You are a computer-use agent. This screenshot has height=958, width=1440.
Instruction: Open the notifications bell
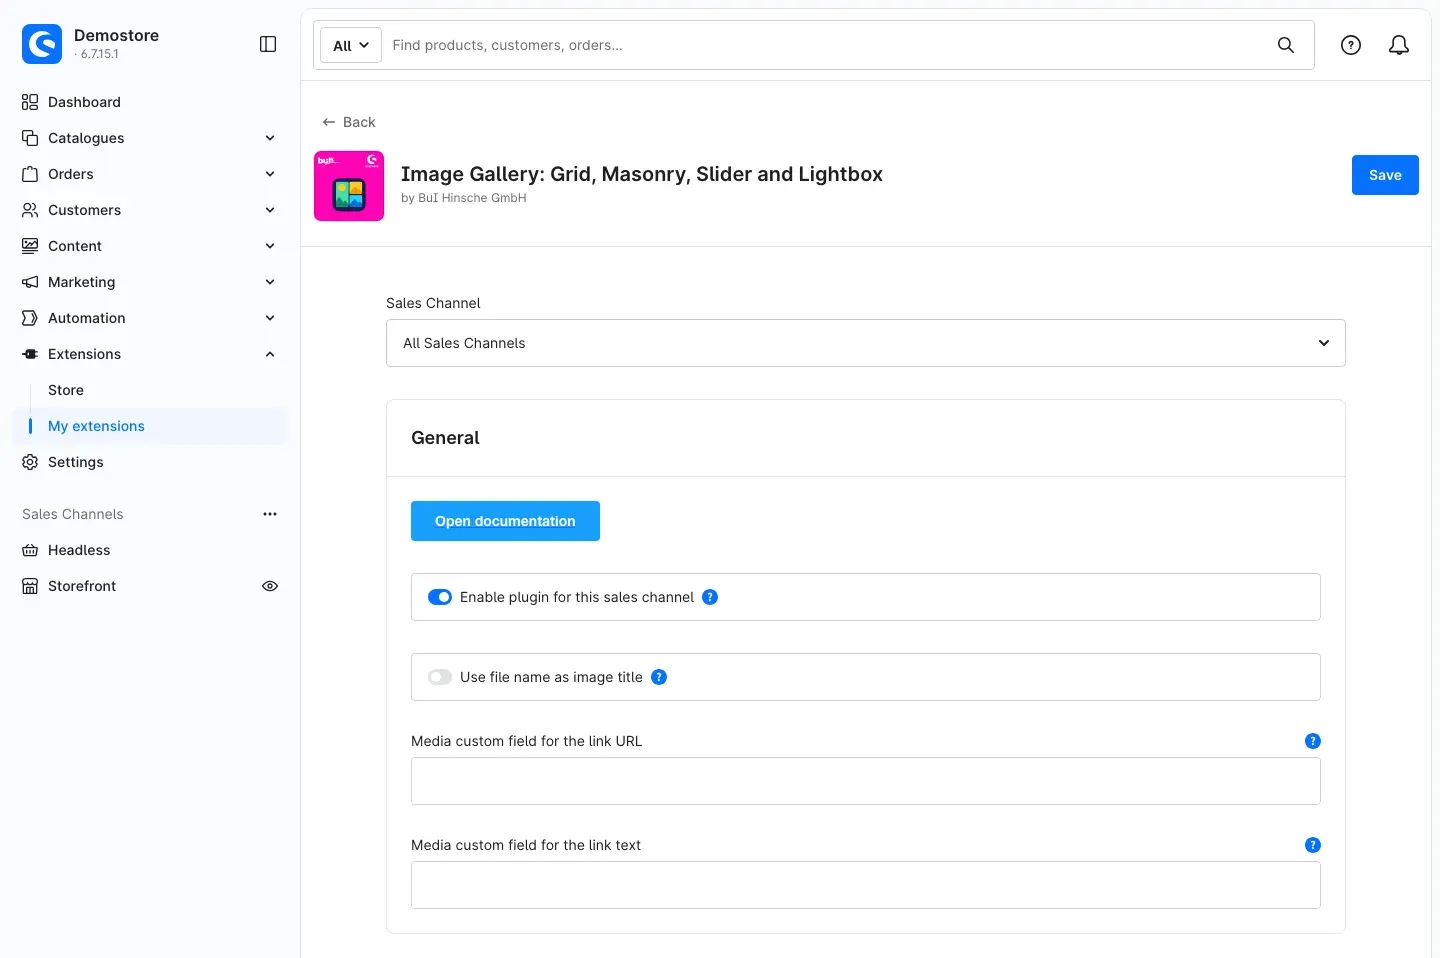click(x=1399, y=45)
